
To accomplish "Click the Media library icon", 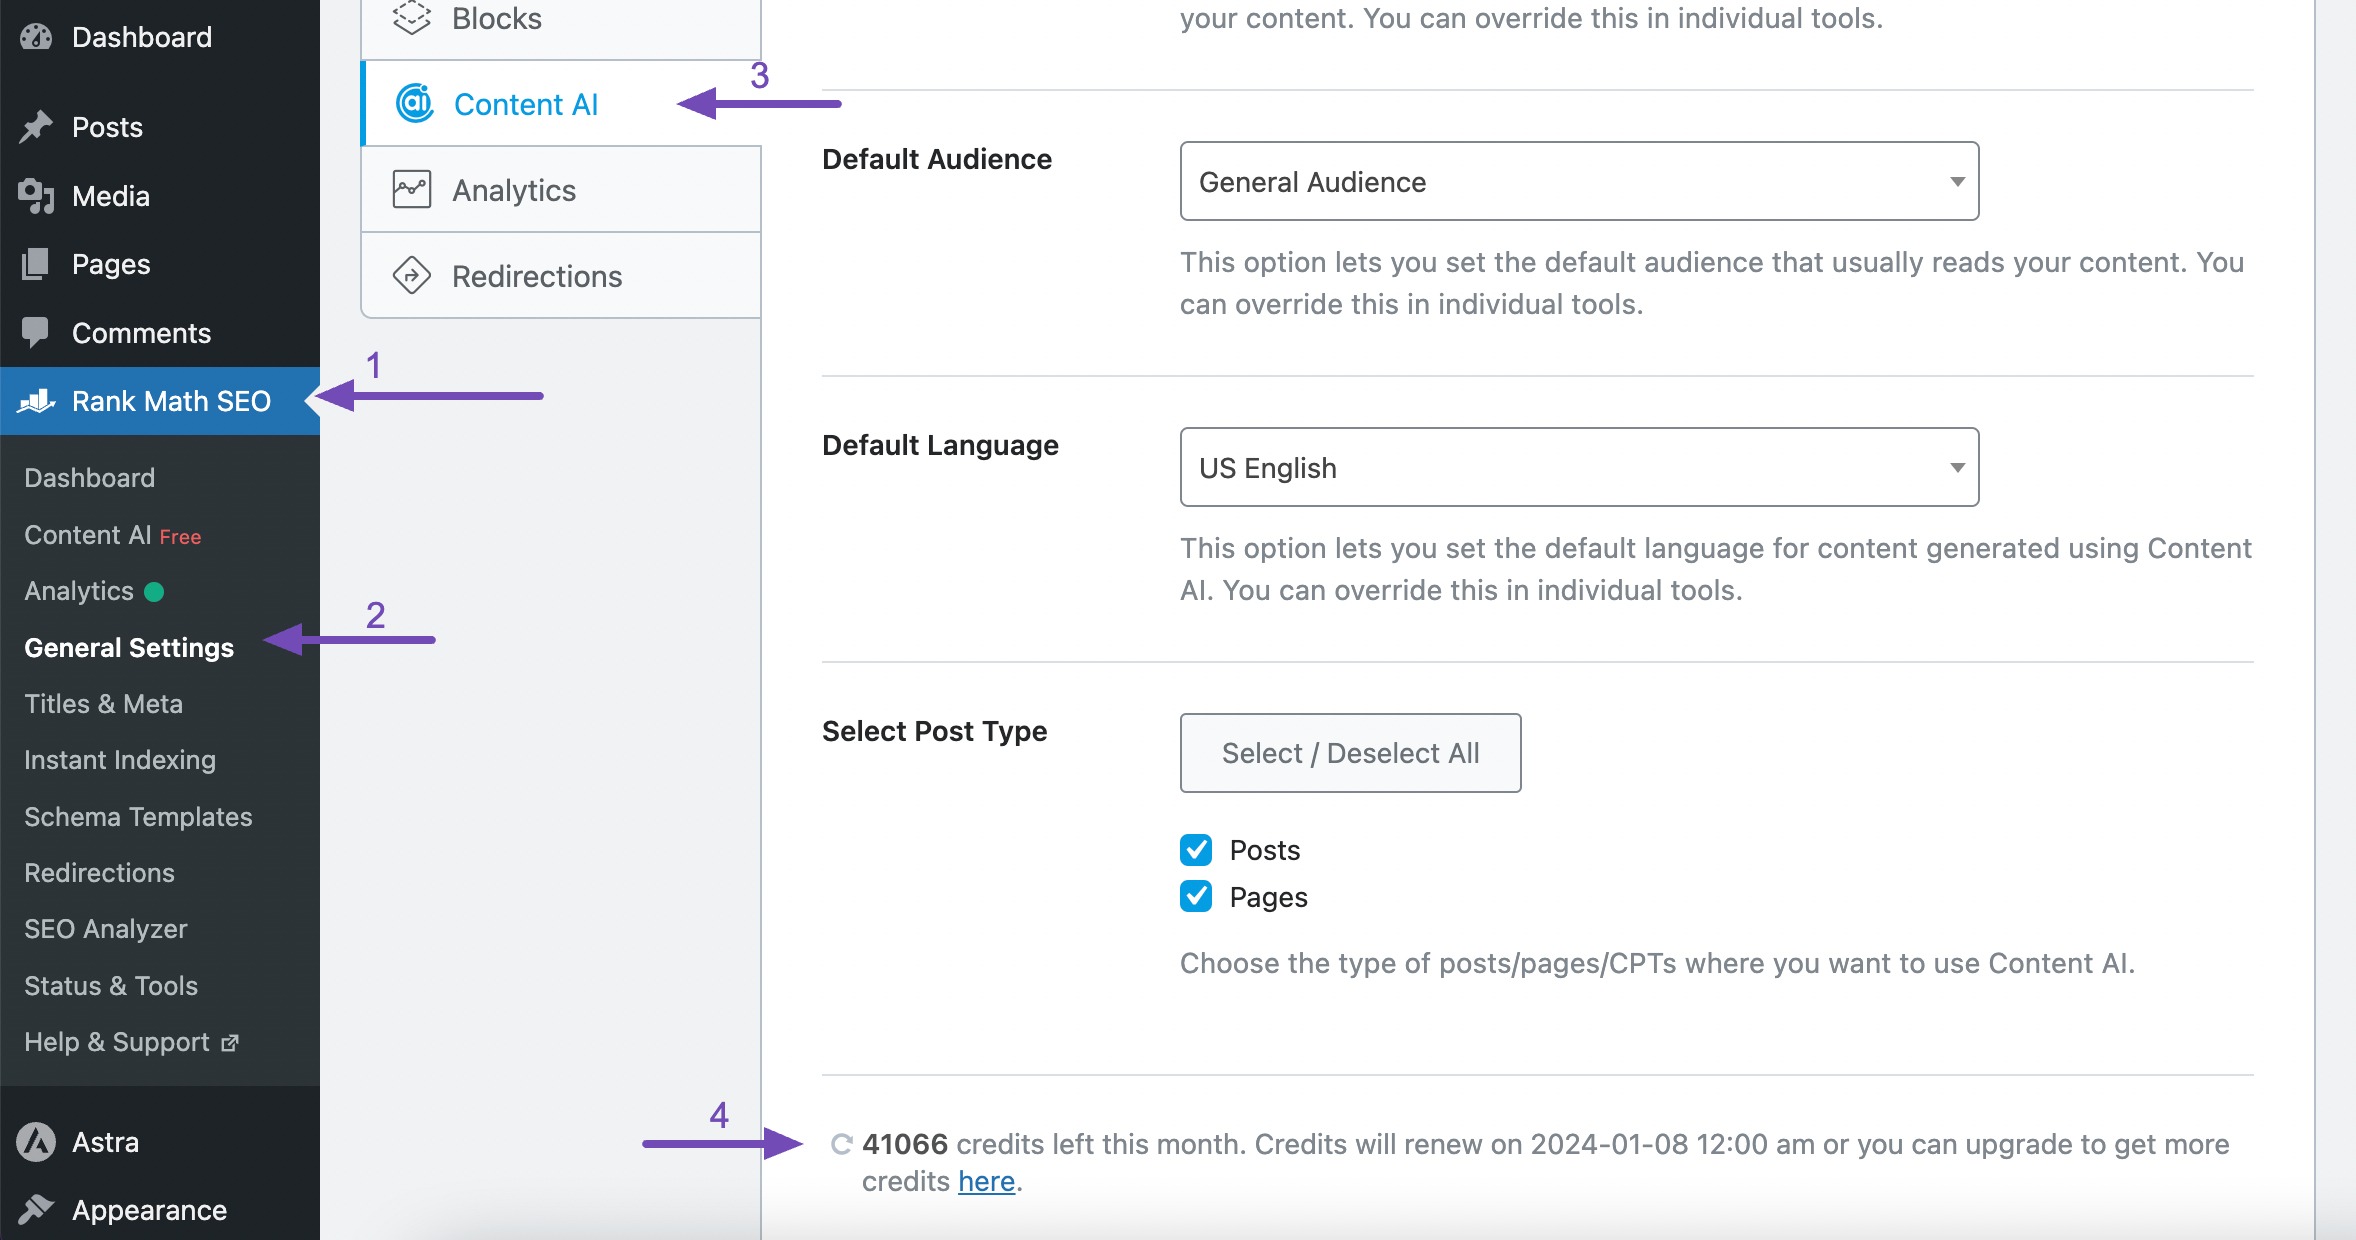I will point(36,196).
